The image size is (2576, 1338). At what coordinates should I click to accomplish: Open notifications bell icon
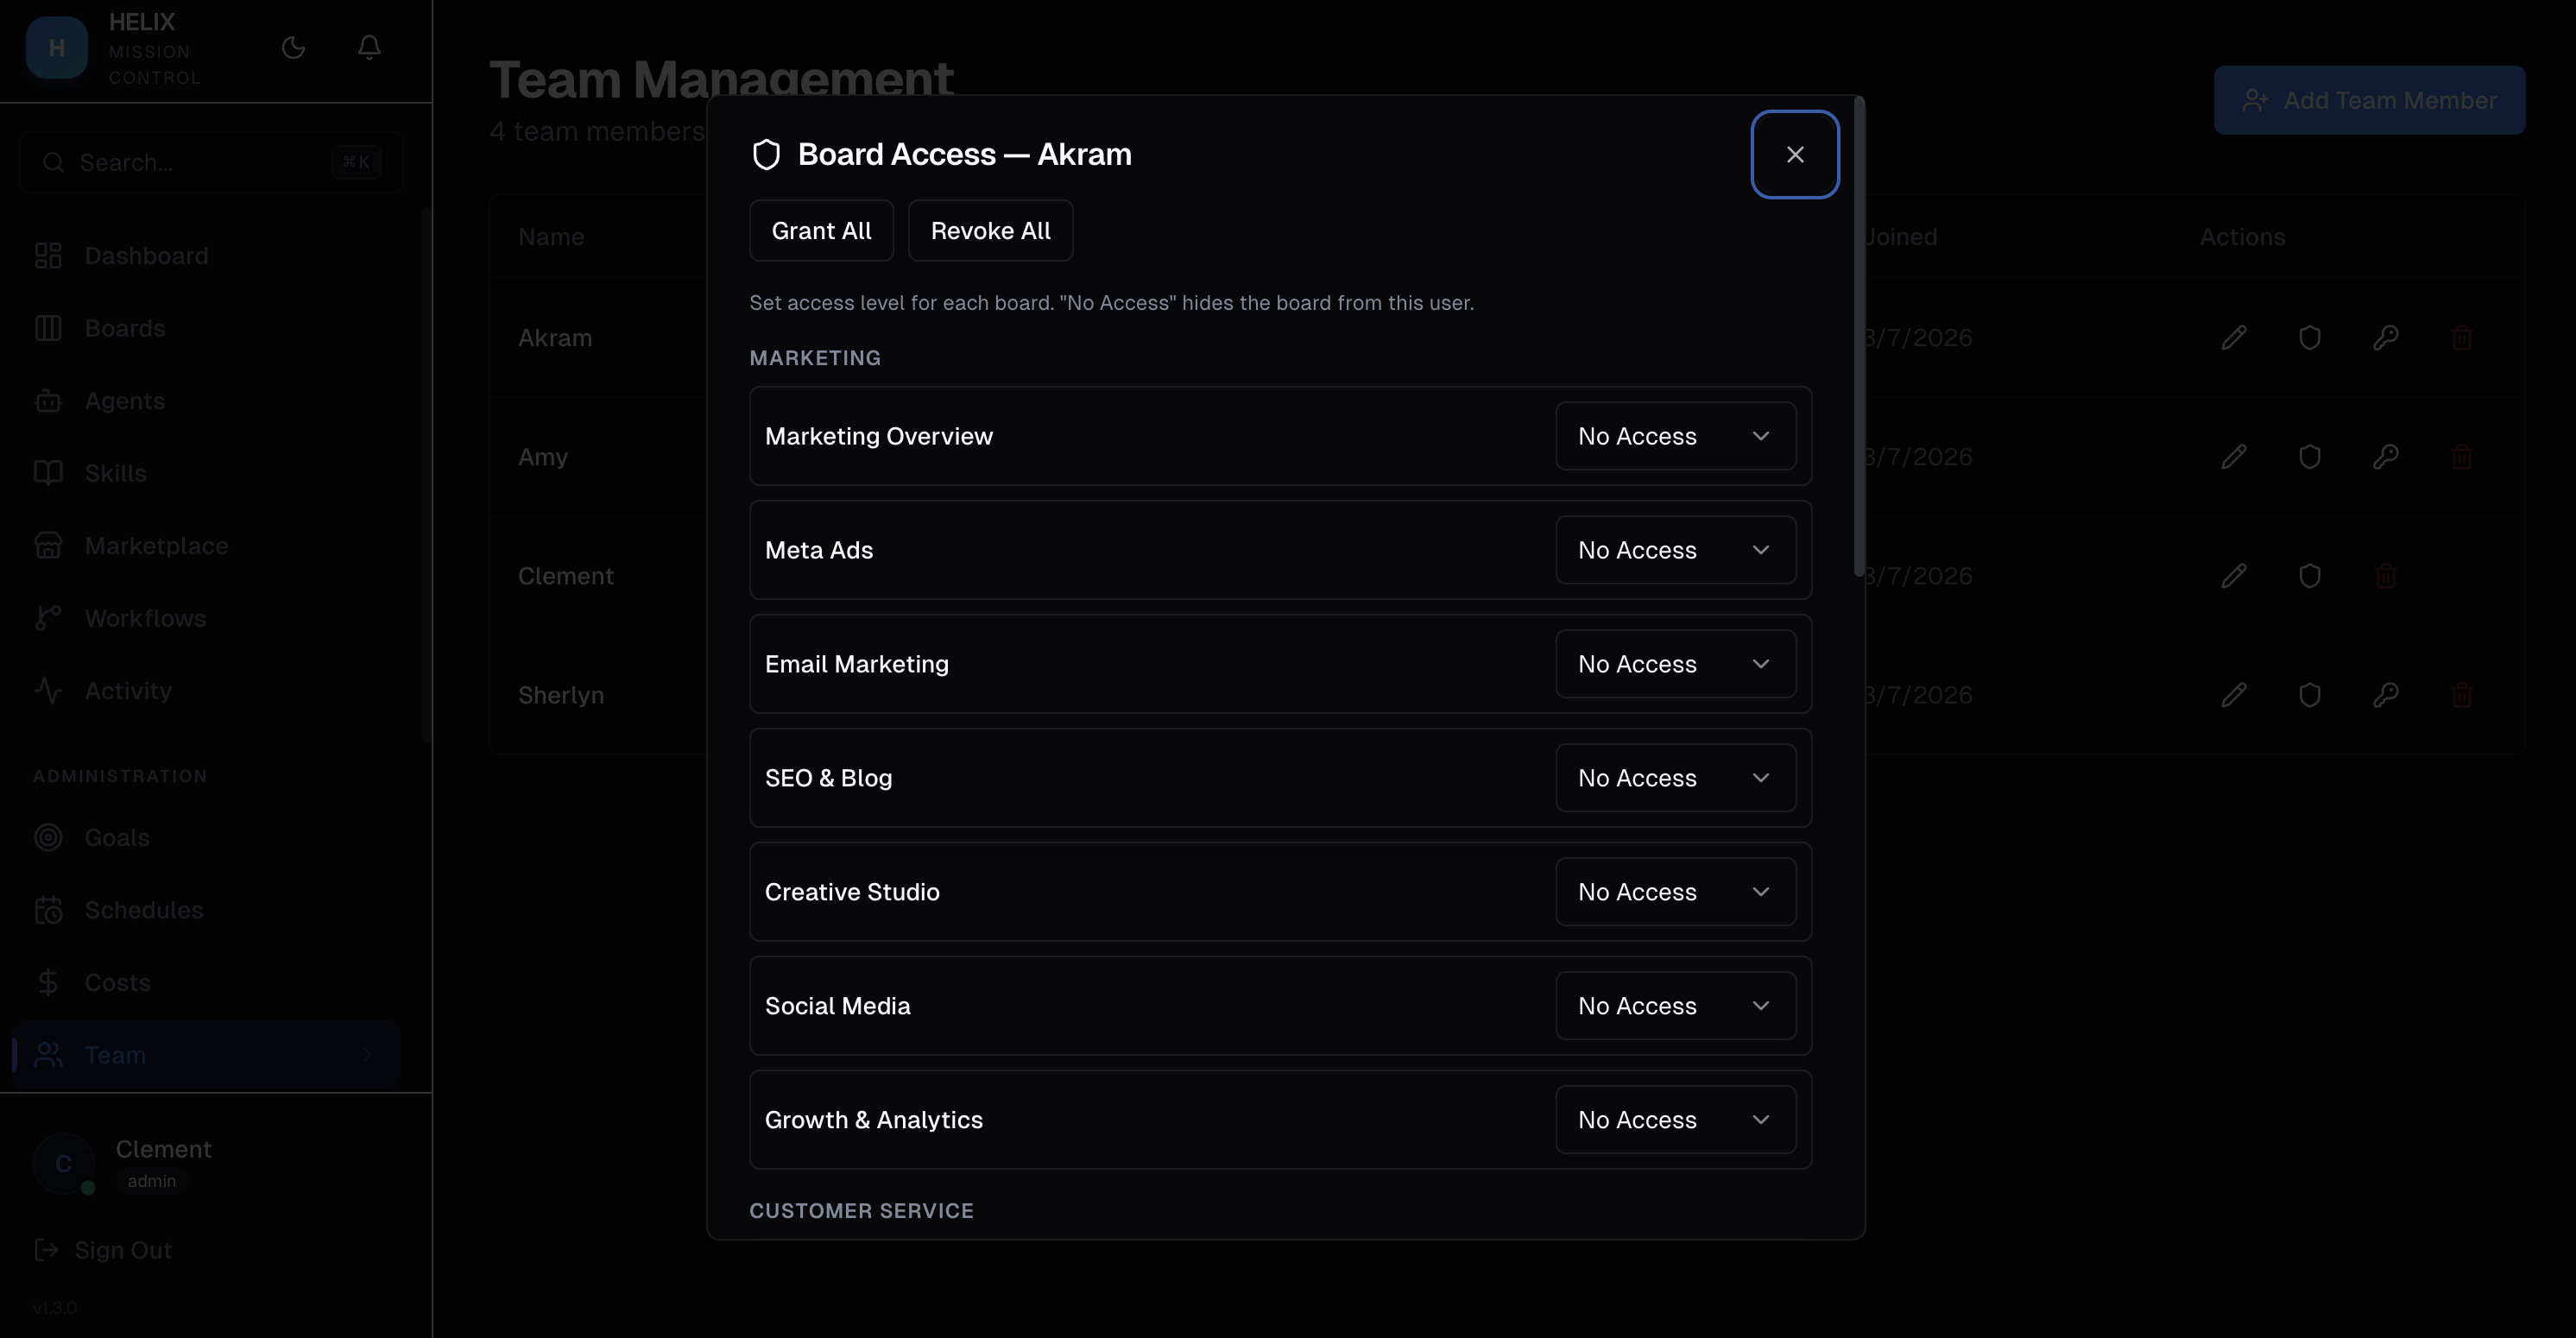369,47
